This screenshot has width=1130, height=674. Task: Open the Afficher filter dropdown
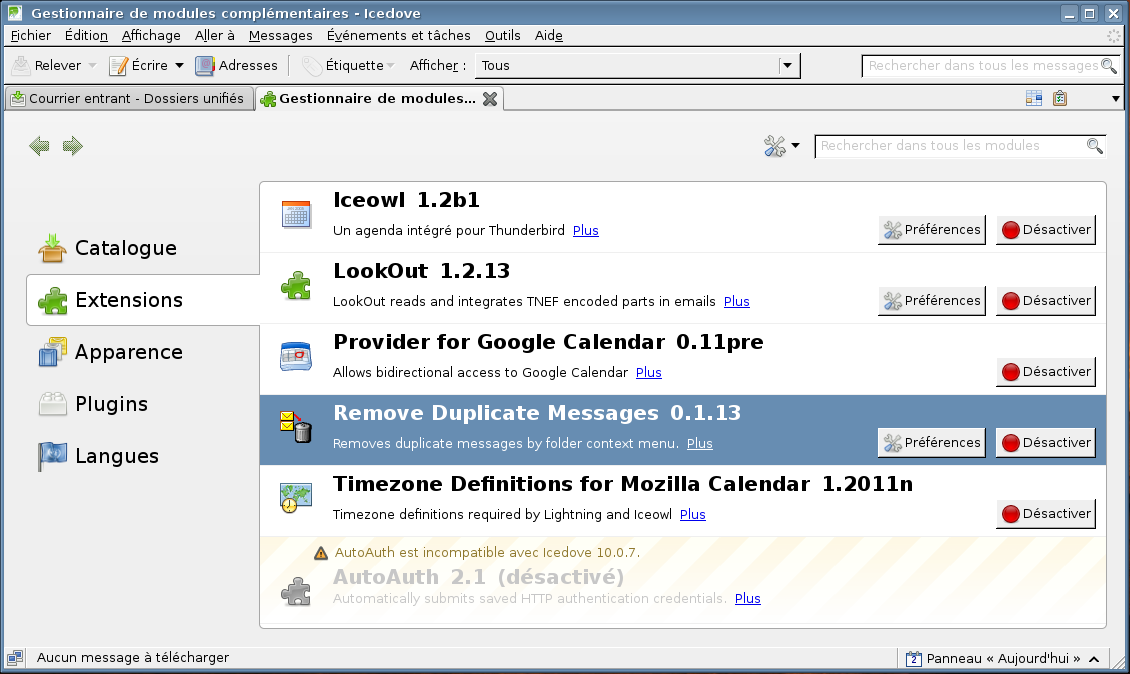coord(789,66)
